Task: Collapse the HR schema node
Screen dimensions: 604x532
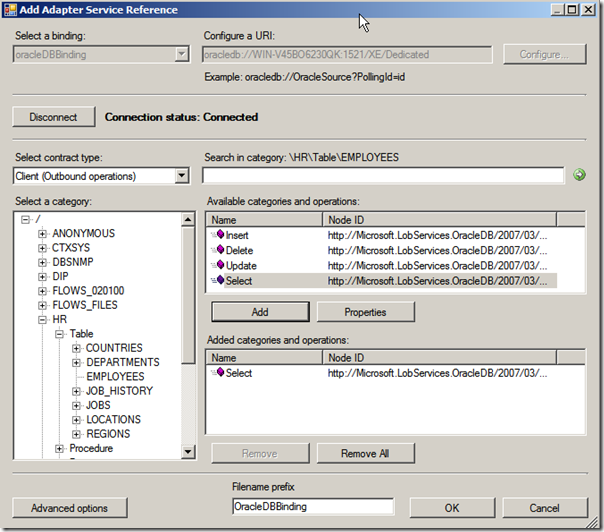Action: pyautogui.click(x=43, y=320)
